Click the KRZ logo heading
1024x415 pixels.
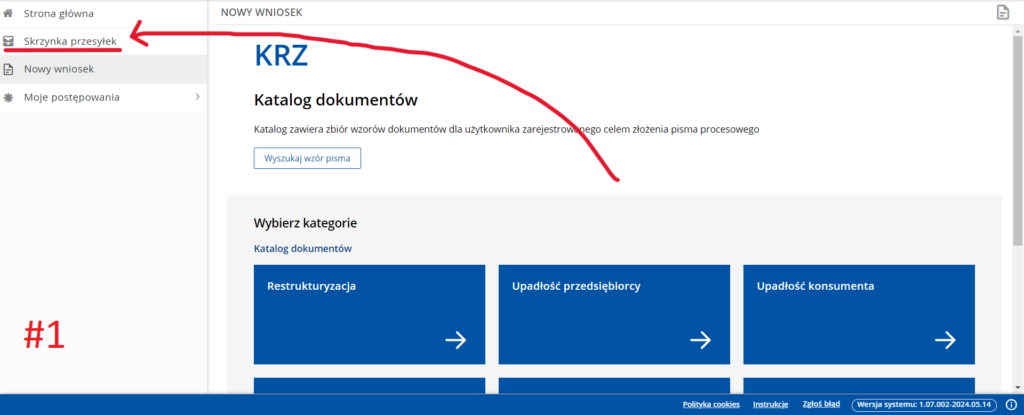click(281, 56)
